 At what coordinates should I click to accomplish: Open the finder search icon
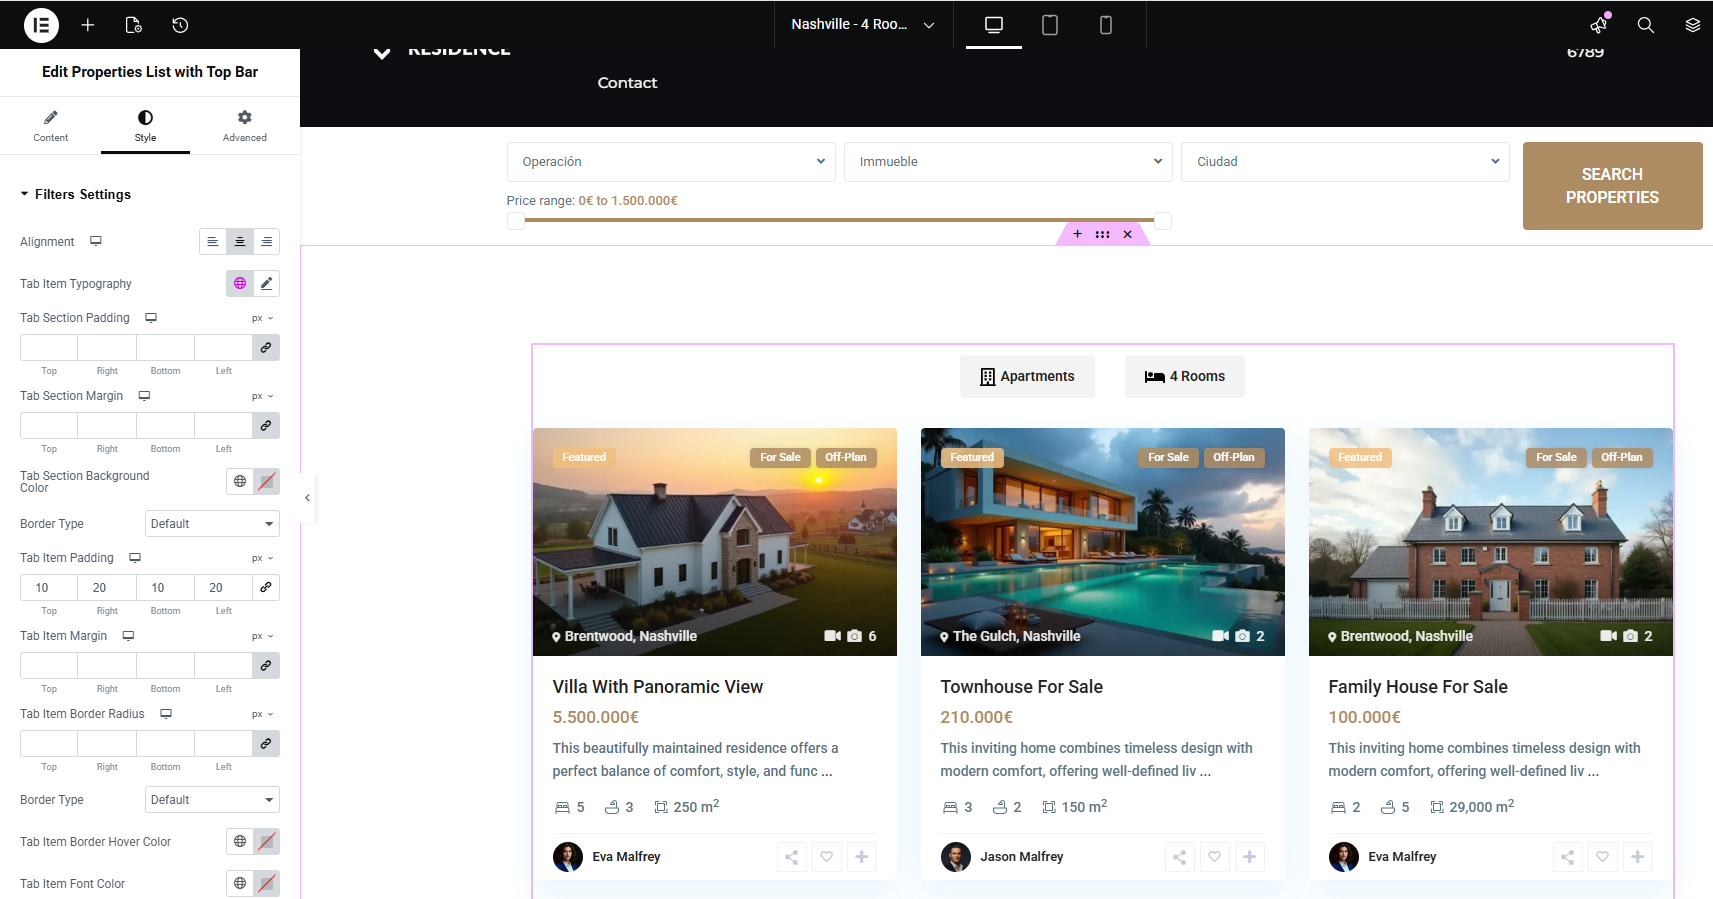(1645, 25)
